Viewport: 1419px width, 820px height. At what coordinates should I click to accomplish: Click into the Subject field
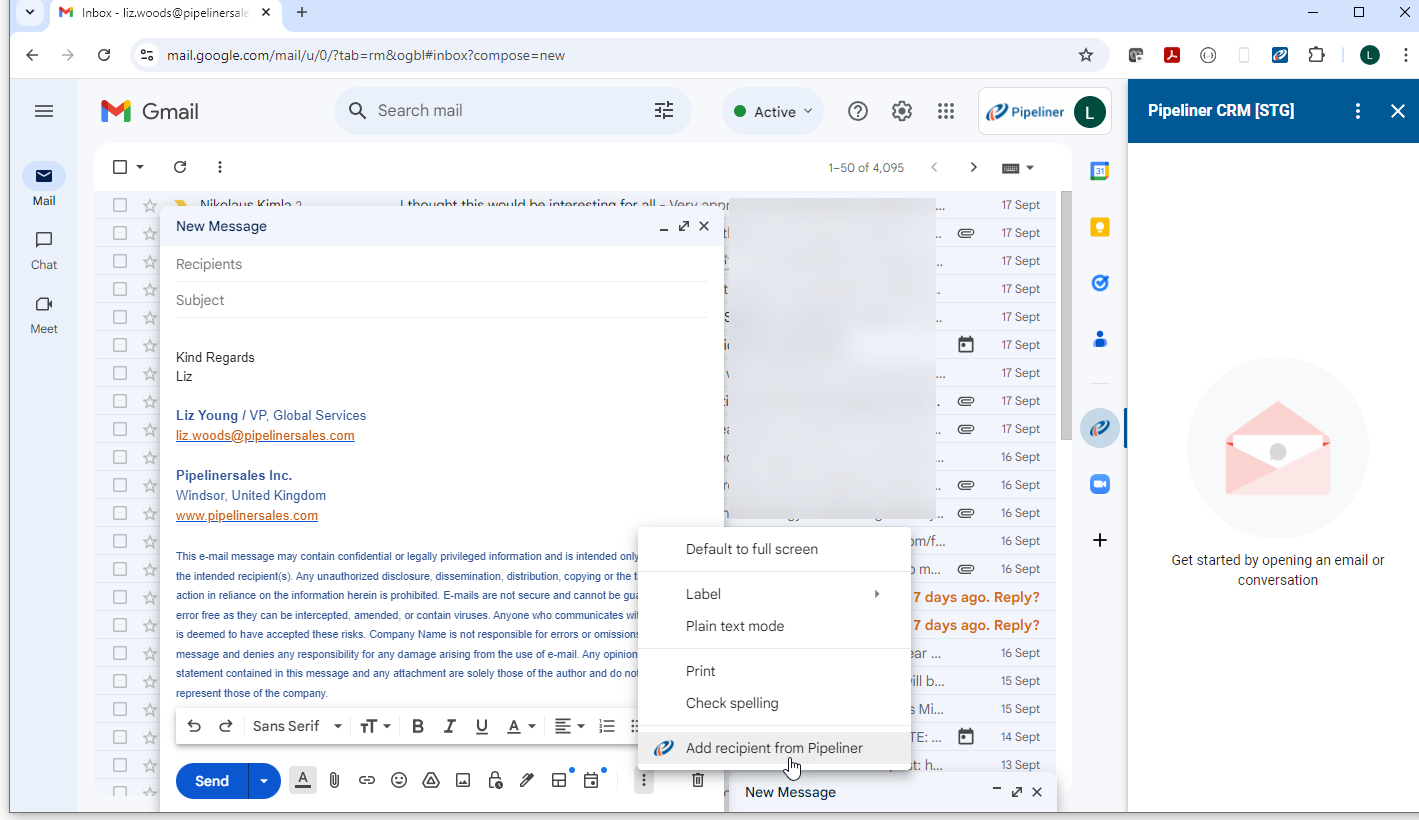pyautogui.click(x=440, y=300)
